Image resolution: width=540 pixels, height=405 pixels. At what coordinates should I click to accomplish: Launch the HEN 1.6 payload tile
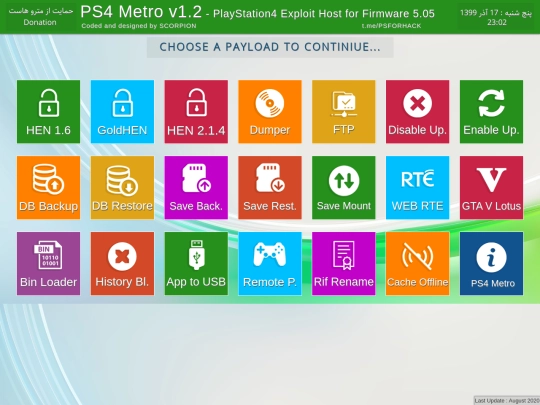(48, 112)
